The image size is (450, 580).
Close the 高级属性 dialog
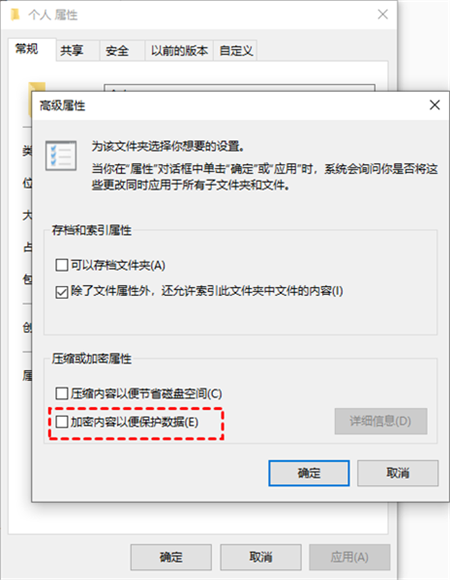tap(434, 105)
